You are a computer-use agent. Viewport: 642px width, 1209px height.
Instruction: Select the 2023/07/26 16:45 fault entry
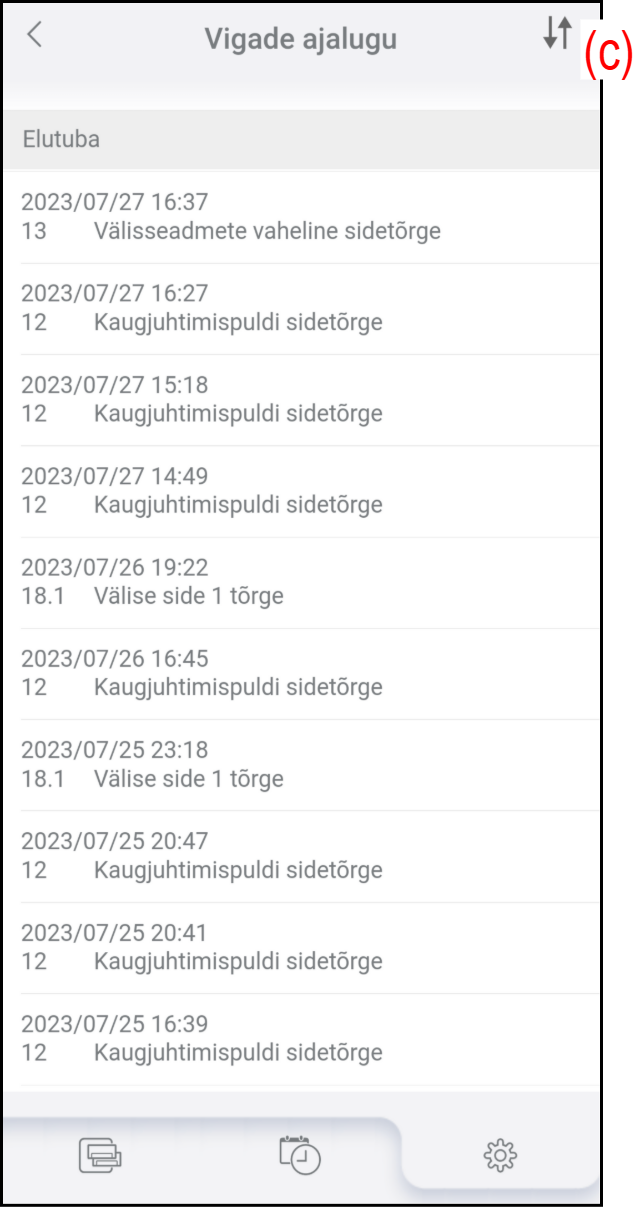click(300, 673)
